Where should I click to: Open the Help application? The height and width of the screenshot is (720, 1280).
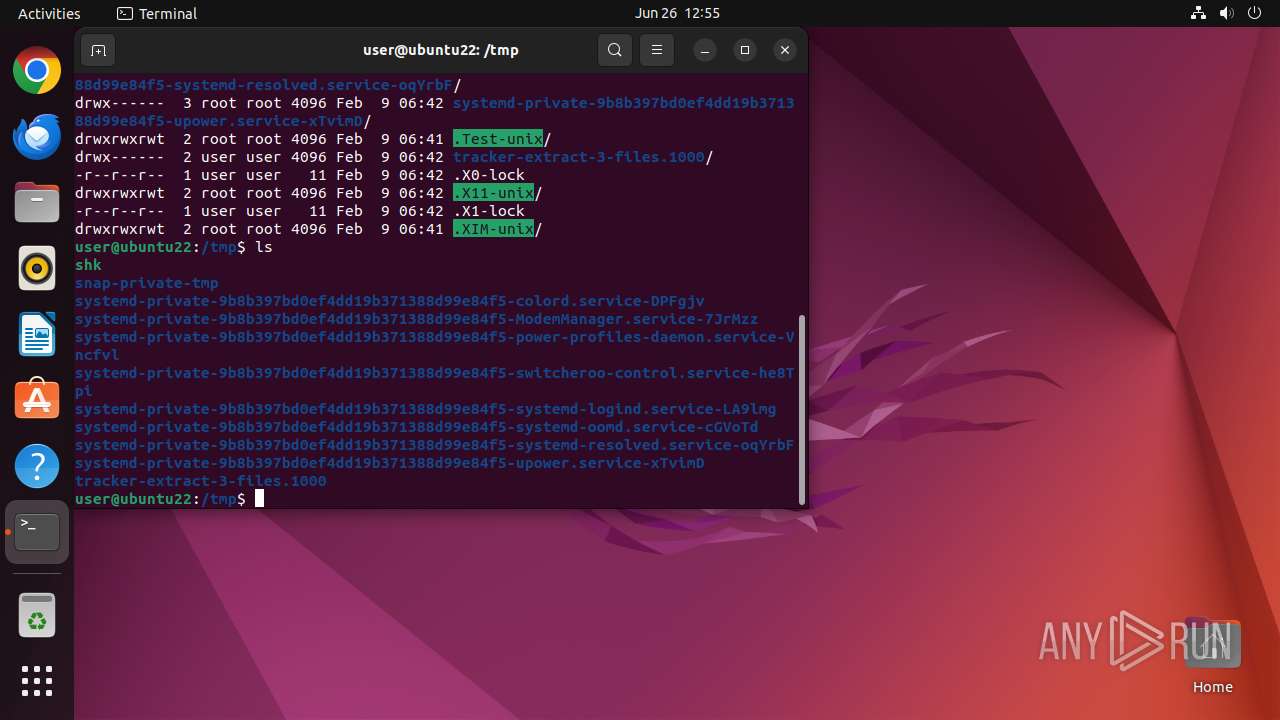click(x=37, y=467)
